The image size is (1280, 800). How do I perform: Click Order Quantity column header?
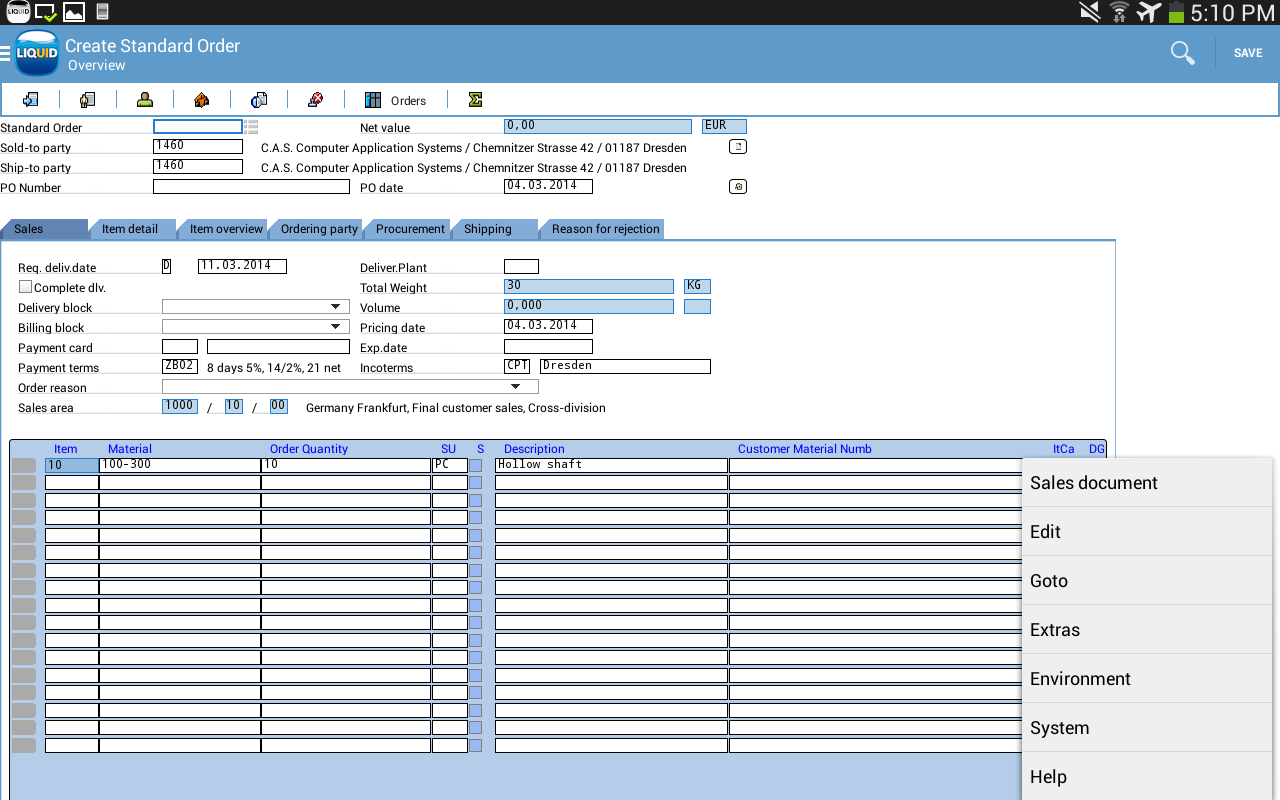coord(309,449)
